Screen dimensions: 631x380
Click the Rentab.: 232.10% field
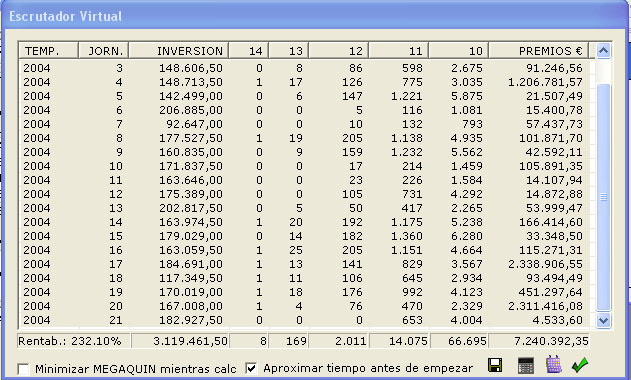(x=74, y=341)
